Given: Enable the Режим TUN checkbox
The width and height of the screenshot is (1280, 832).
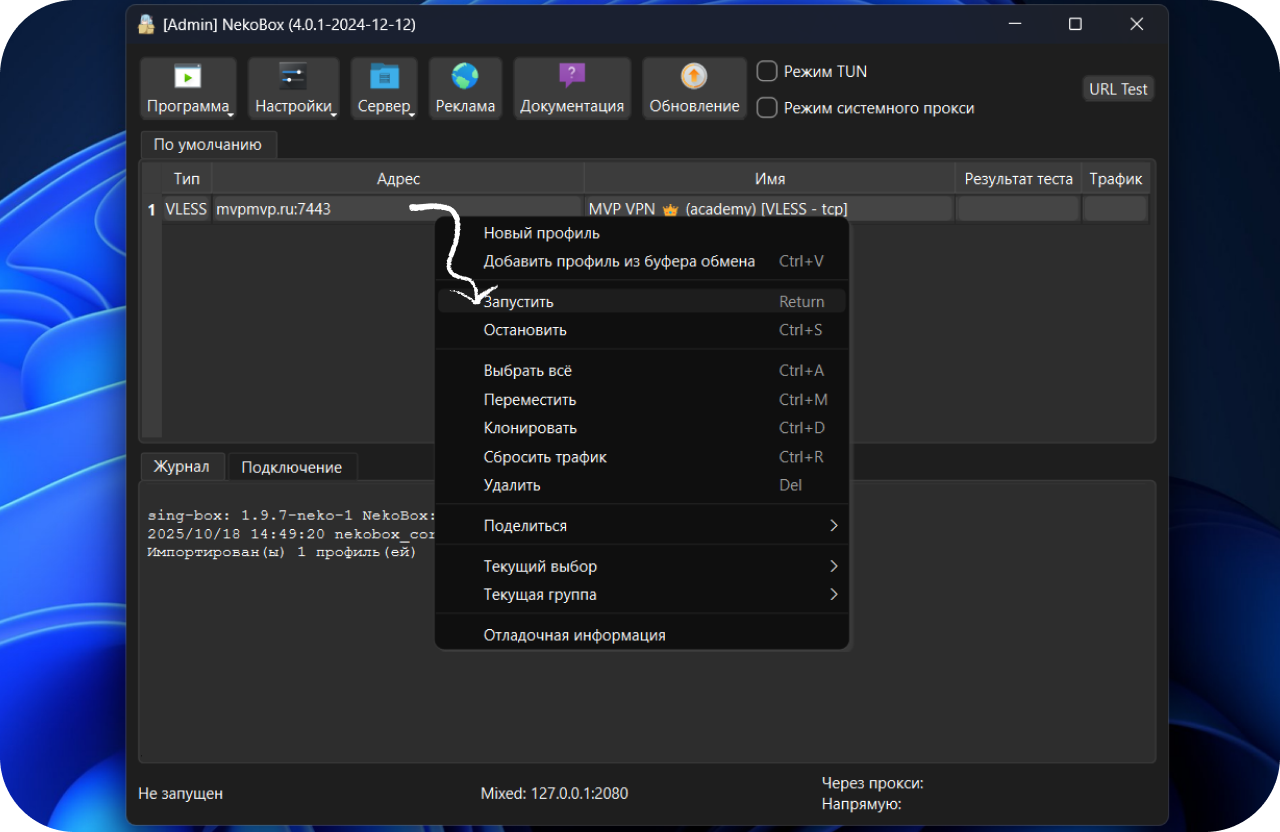Looking at the screenshot, I should click(767, 71).
